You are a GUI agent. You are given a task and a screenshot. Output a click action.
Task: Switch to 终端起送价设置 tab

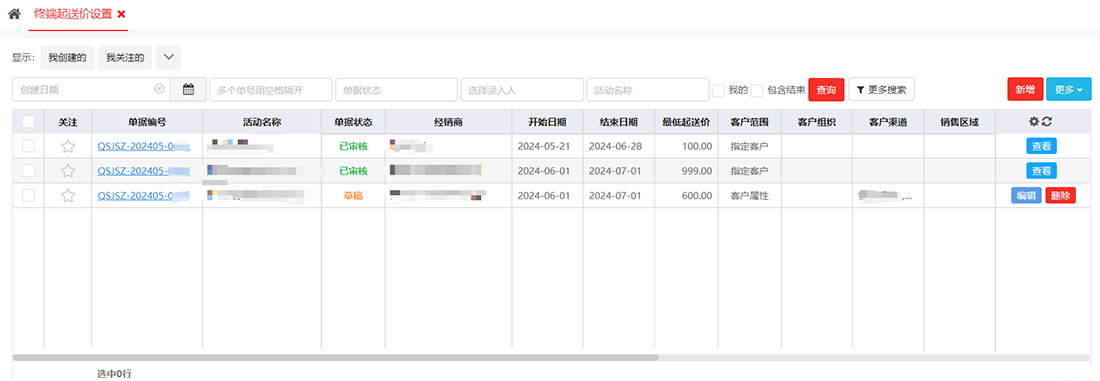73,14
